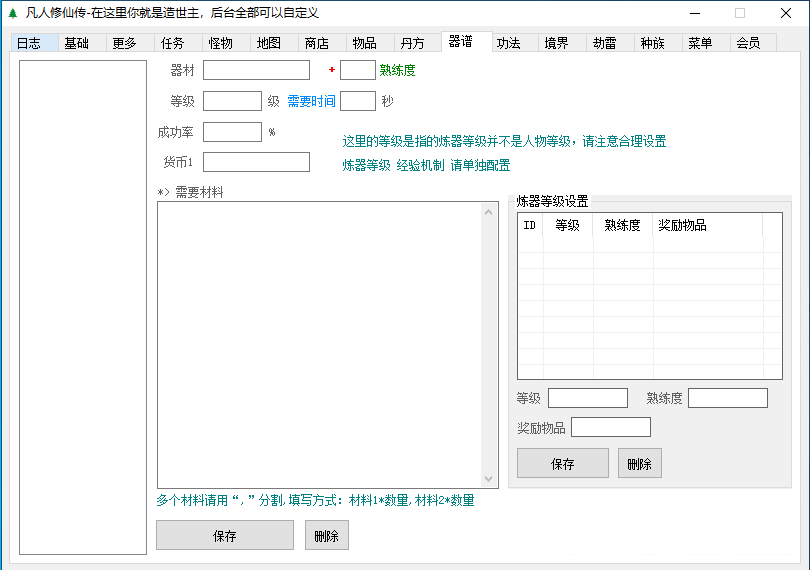The image size is (810, 570).
Task: Close the 凡人修仙传 window
Action: pyautogui.click(x=786, y=13)
